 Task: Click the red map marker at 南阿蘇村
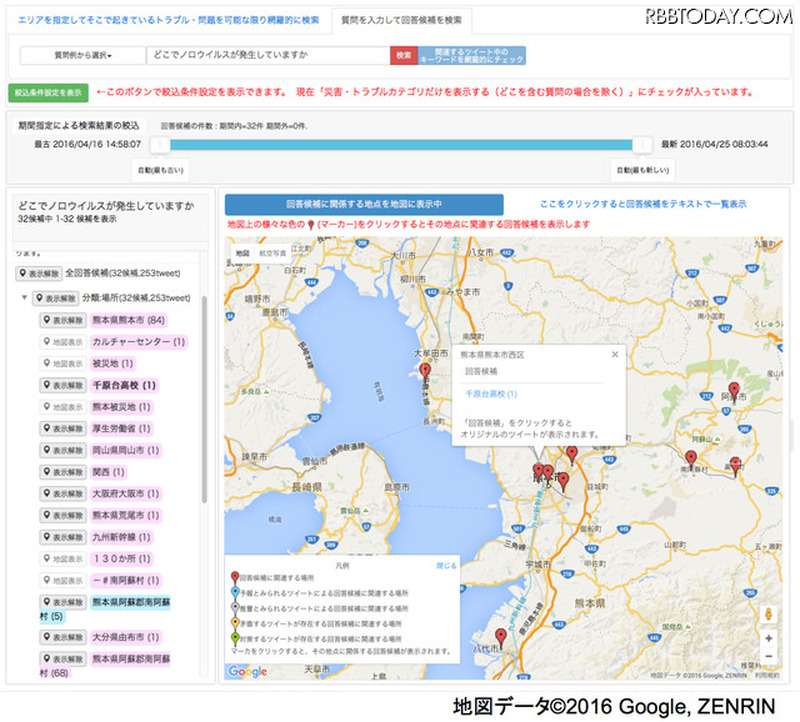[691, 458]
